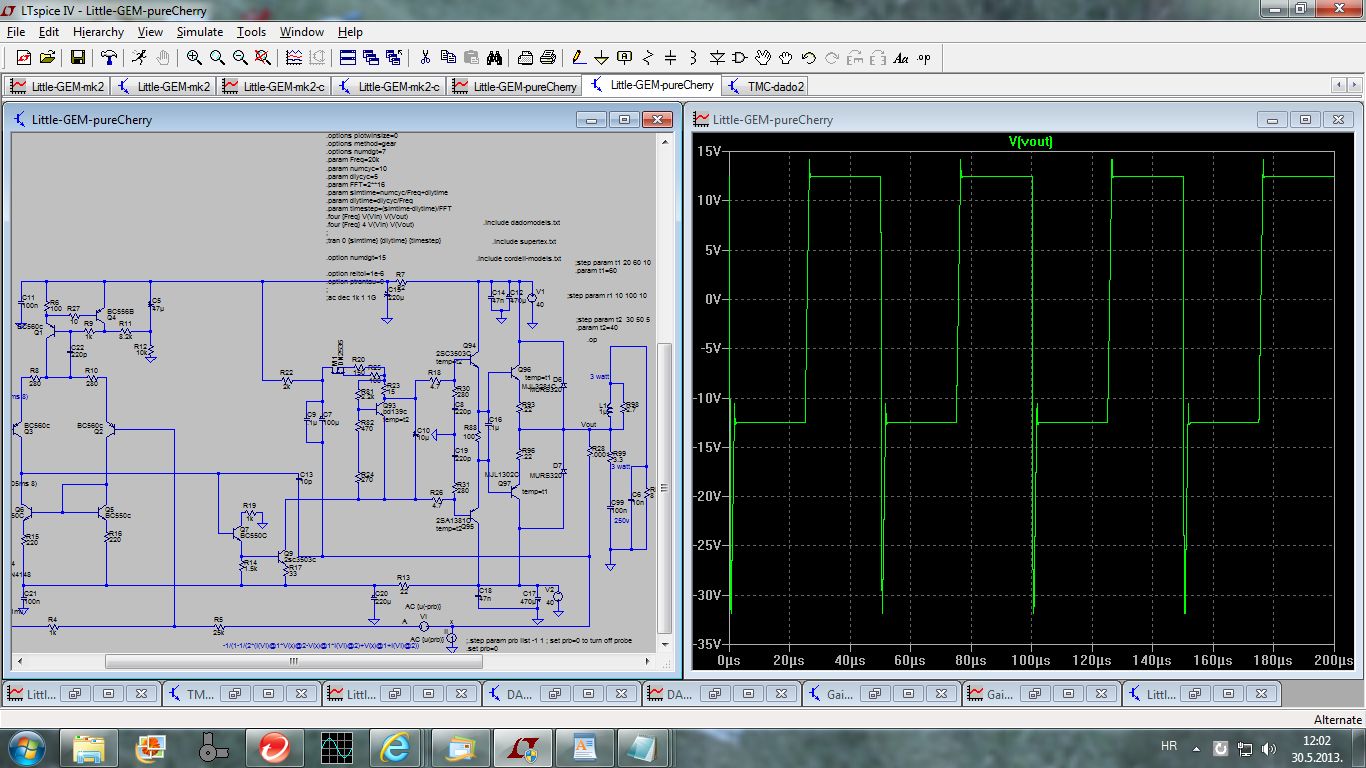The width and height of the screenshot is (1366, 768).
Task: Select the Place Component gate icon
Action: coord(740,58)
